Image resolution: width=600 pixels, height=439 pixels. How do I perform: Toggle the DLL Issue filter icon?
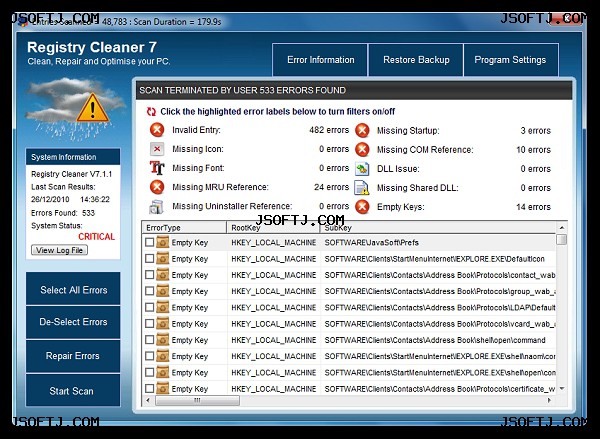tap(362, 169)
